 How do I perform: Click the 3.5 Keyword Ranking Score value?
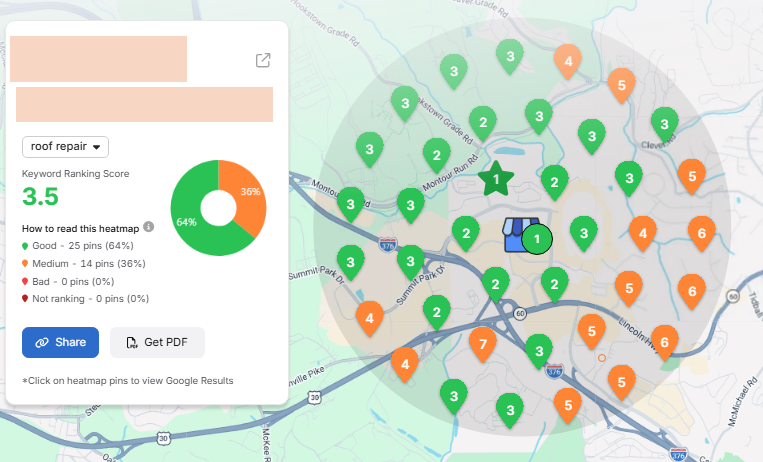pos(40,197)
